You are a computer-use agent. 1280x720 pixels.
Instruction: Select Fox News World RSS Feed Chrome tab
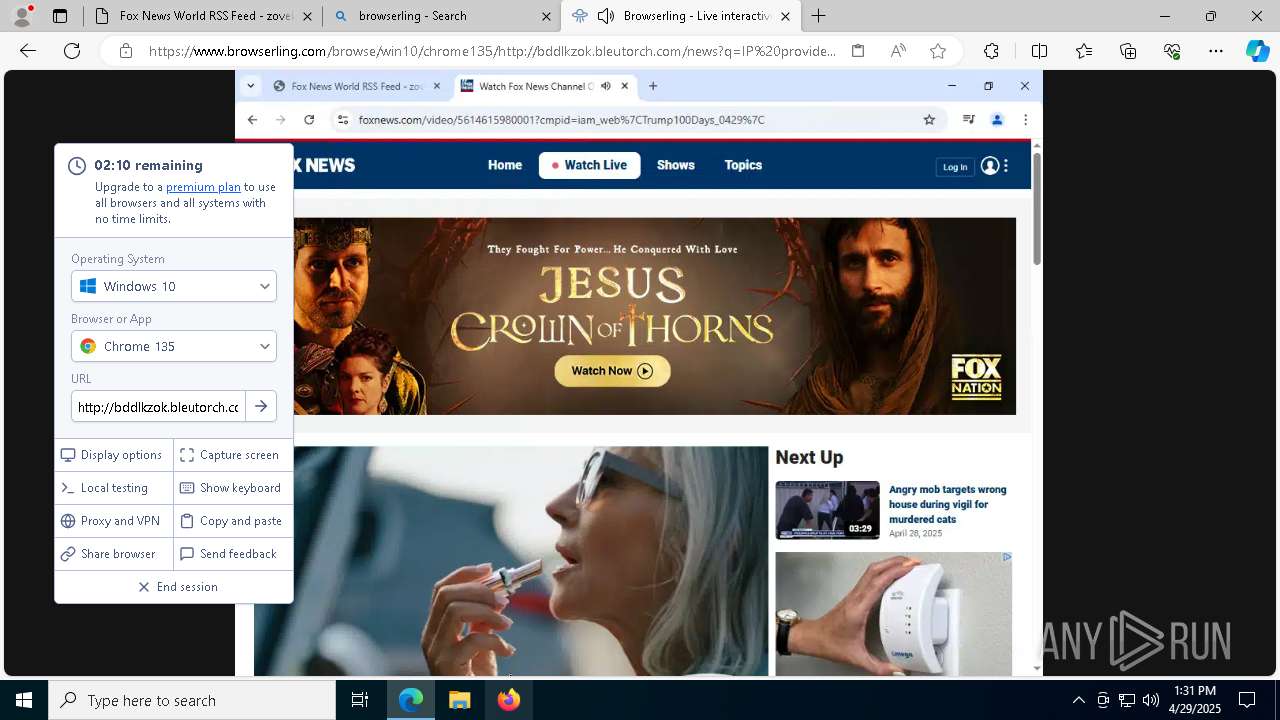click(x=357, y=86)
